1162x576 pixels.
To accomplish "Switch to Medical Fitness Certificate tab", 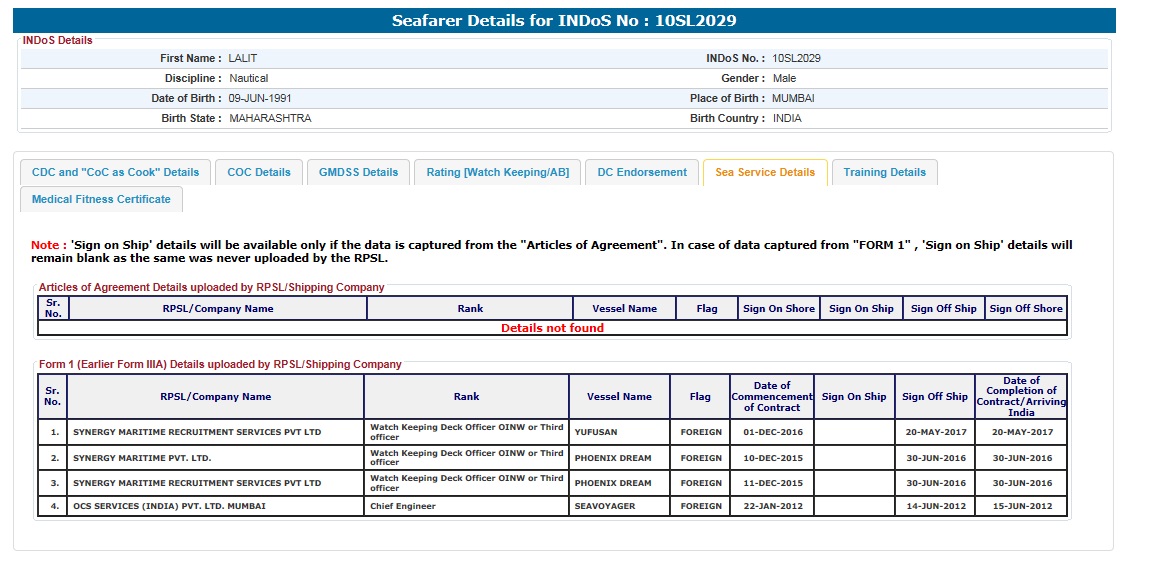I will point(101,199).
